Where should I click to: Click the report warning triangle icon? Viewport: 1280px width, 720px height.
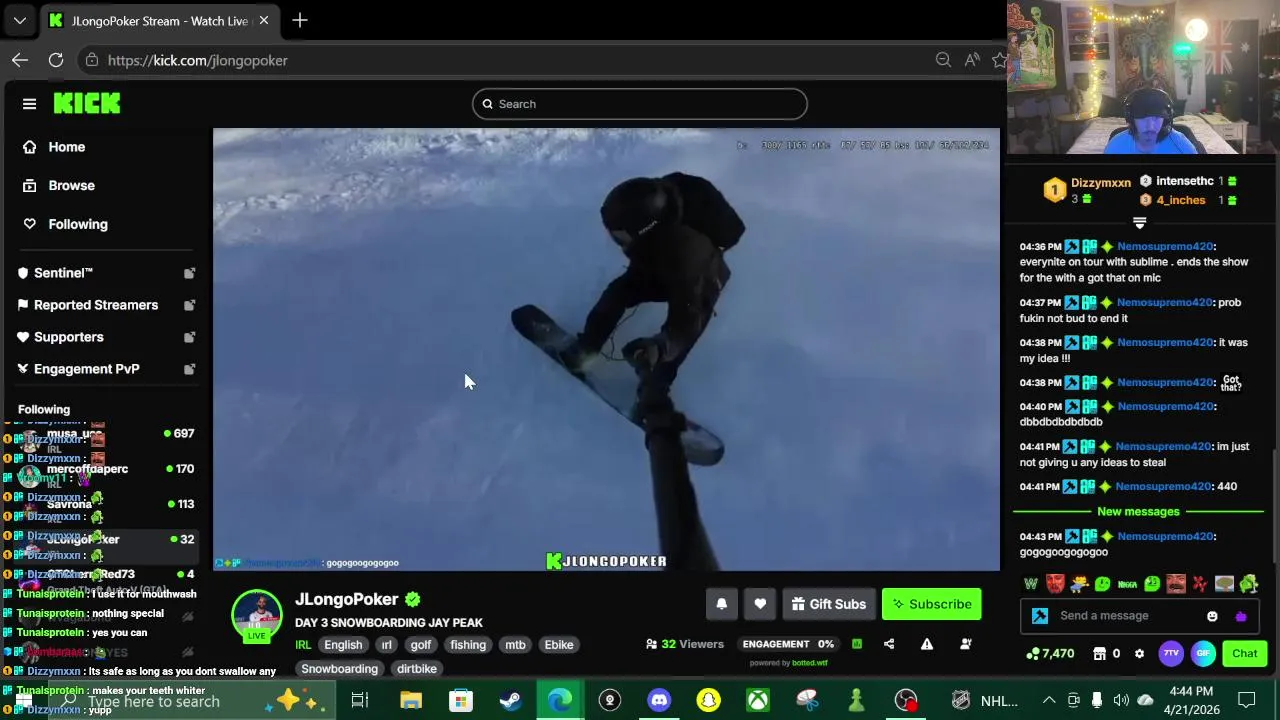point(927,644)
